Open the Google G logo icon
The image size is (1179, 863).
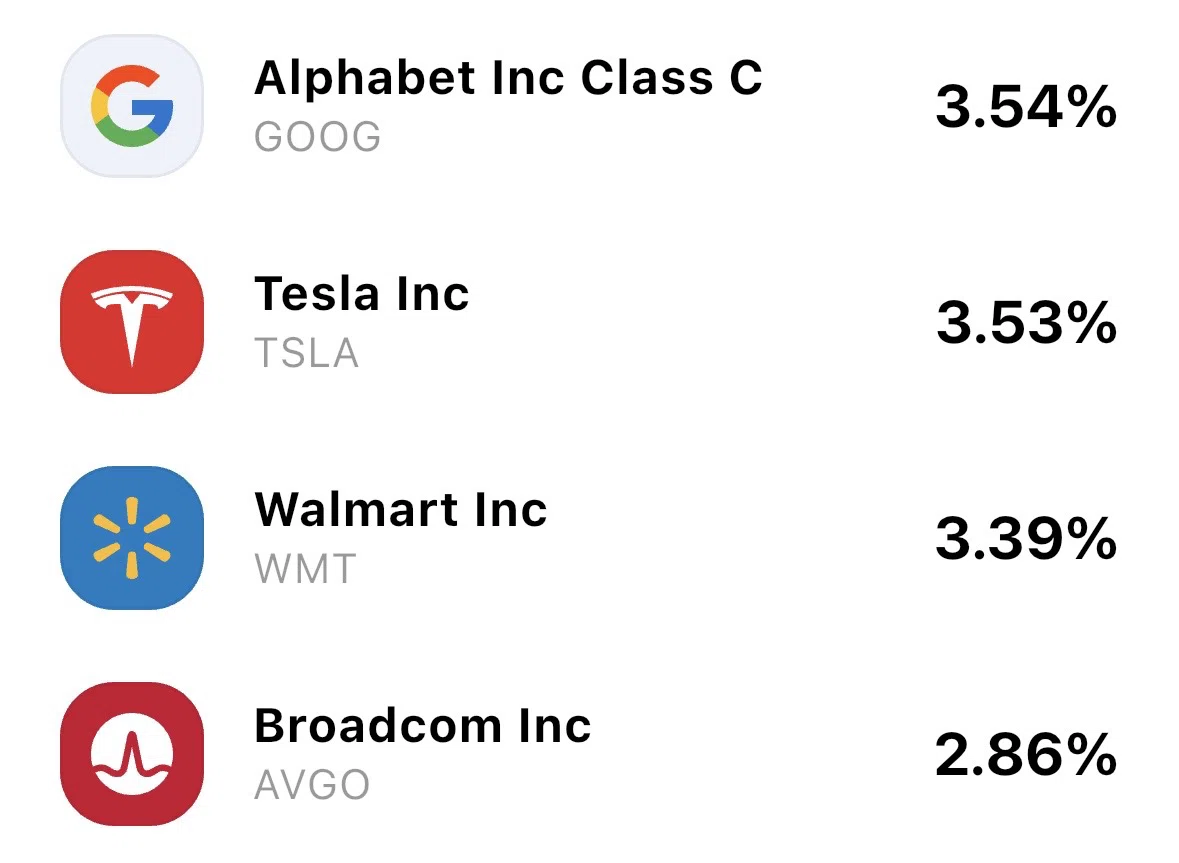coord(132,106)
